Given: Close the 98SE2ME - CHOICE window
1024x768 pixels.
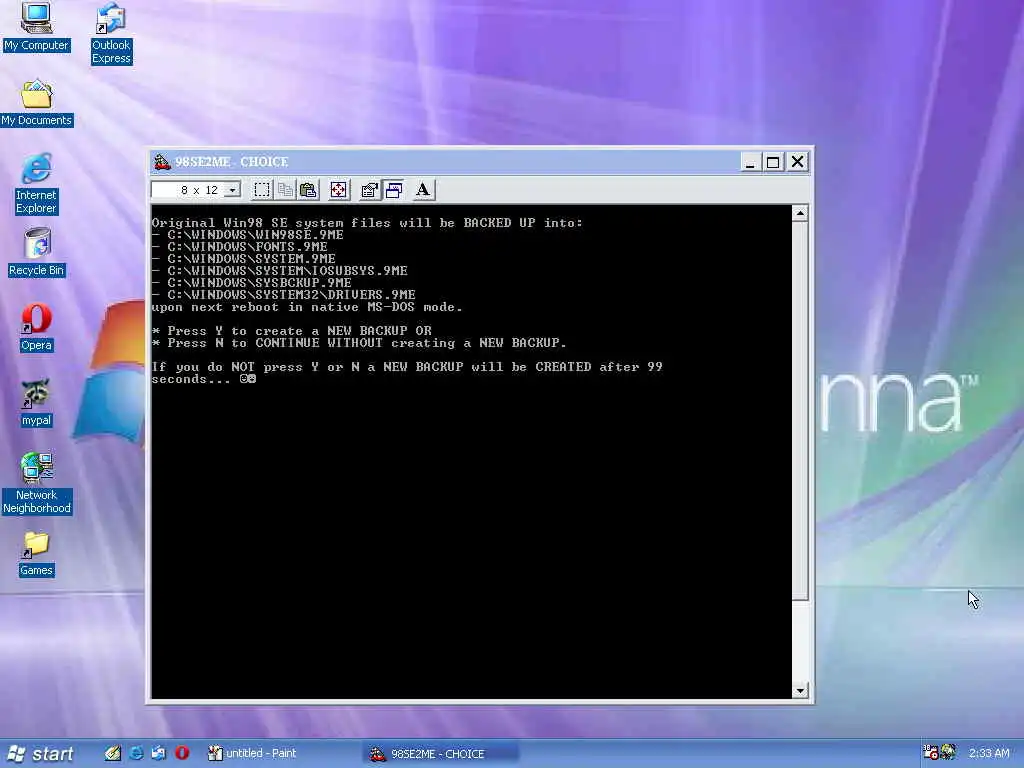Looking at the screenshot, I should [797, 162].
